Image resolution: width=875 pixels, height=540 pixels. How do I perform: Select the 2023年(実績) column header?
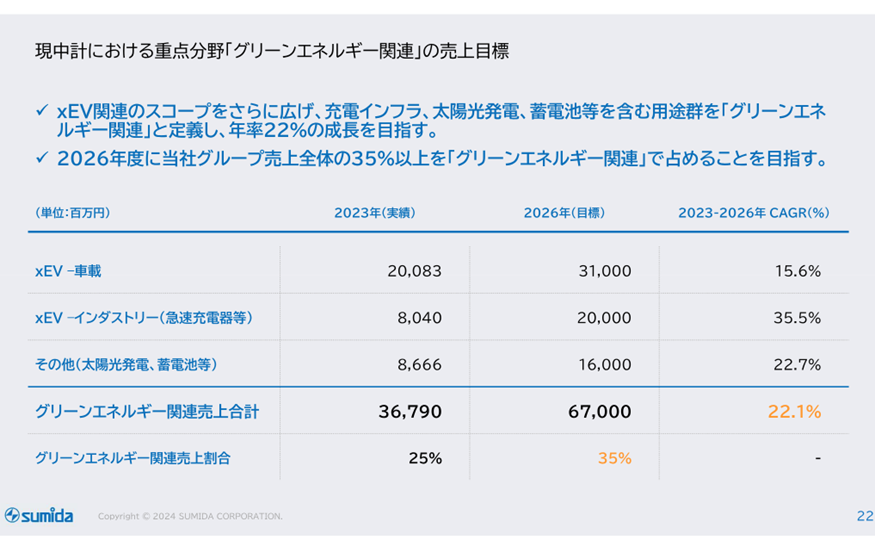[x=374, y=213]
